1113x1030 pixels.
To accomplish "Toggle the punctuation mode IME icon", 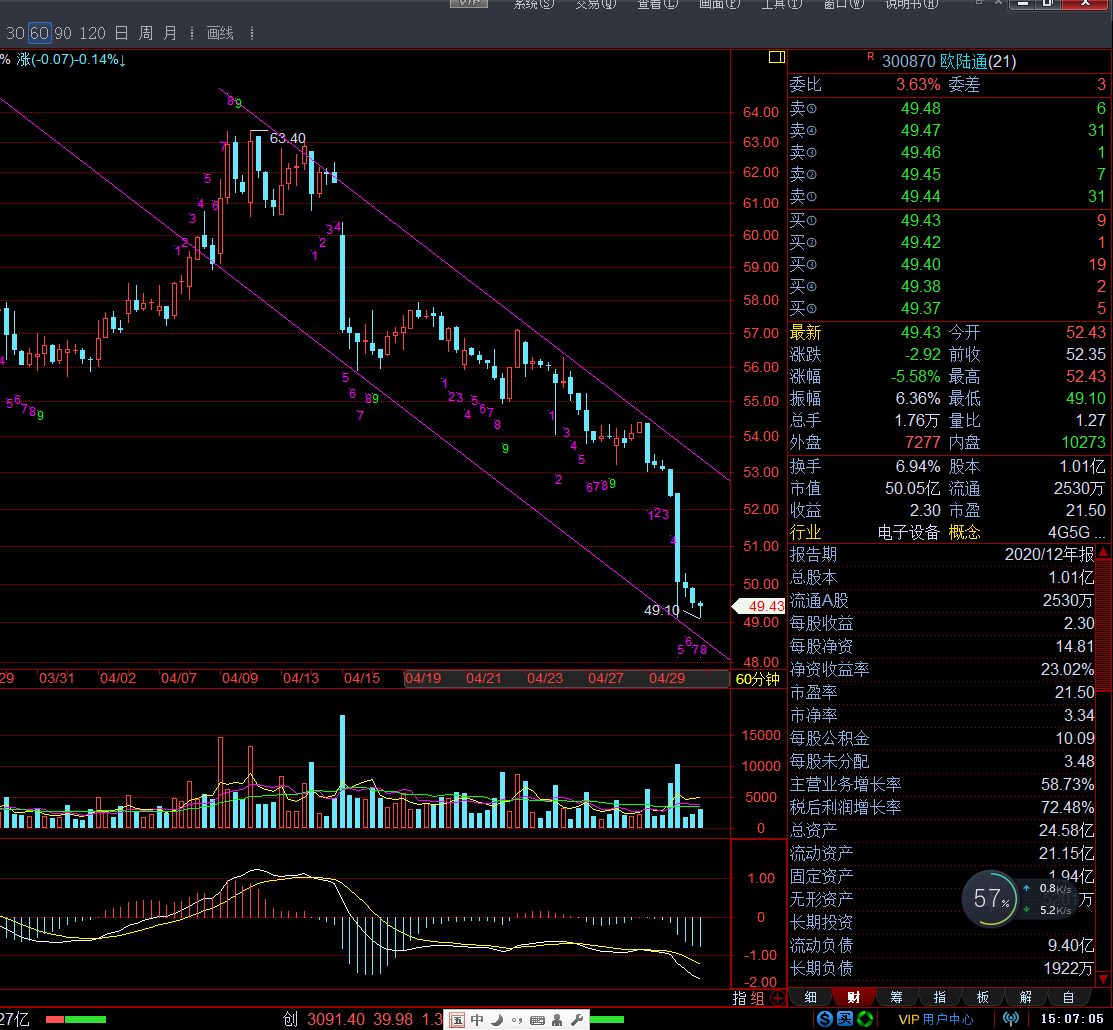I will (517, 1020).
